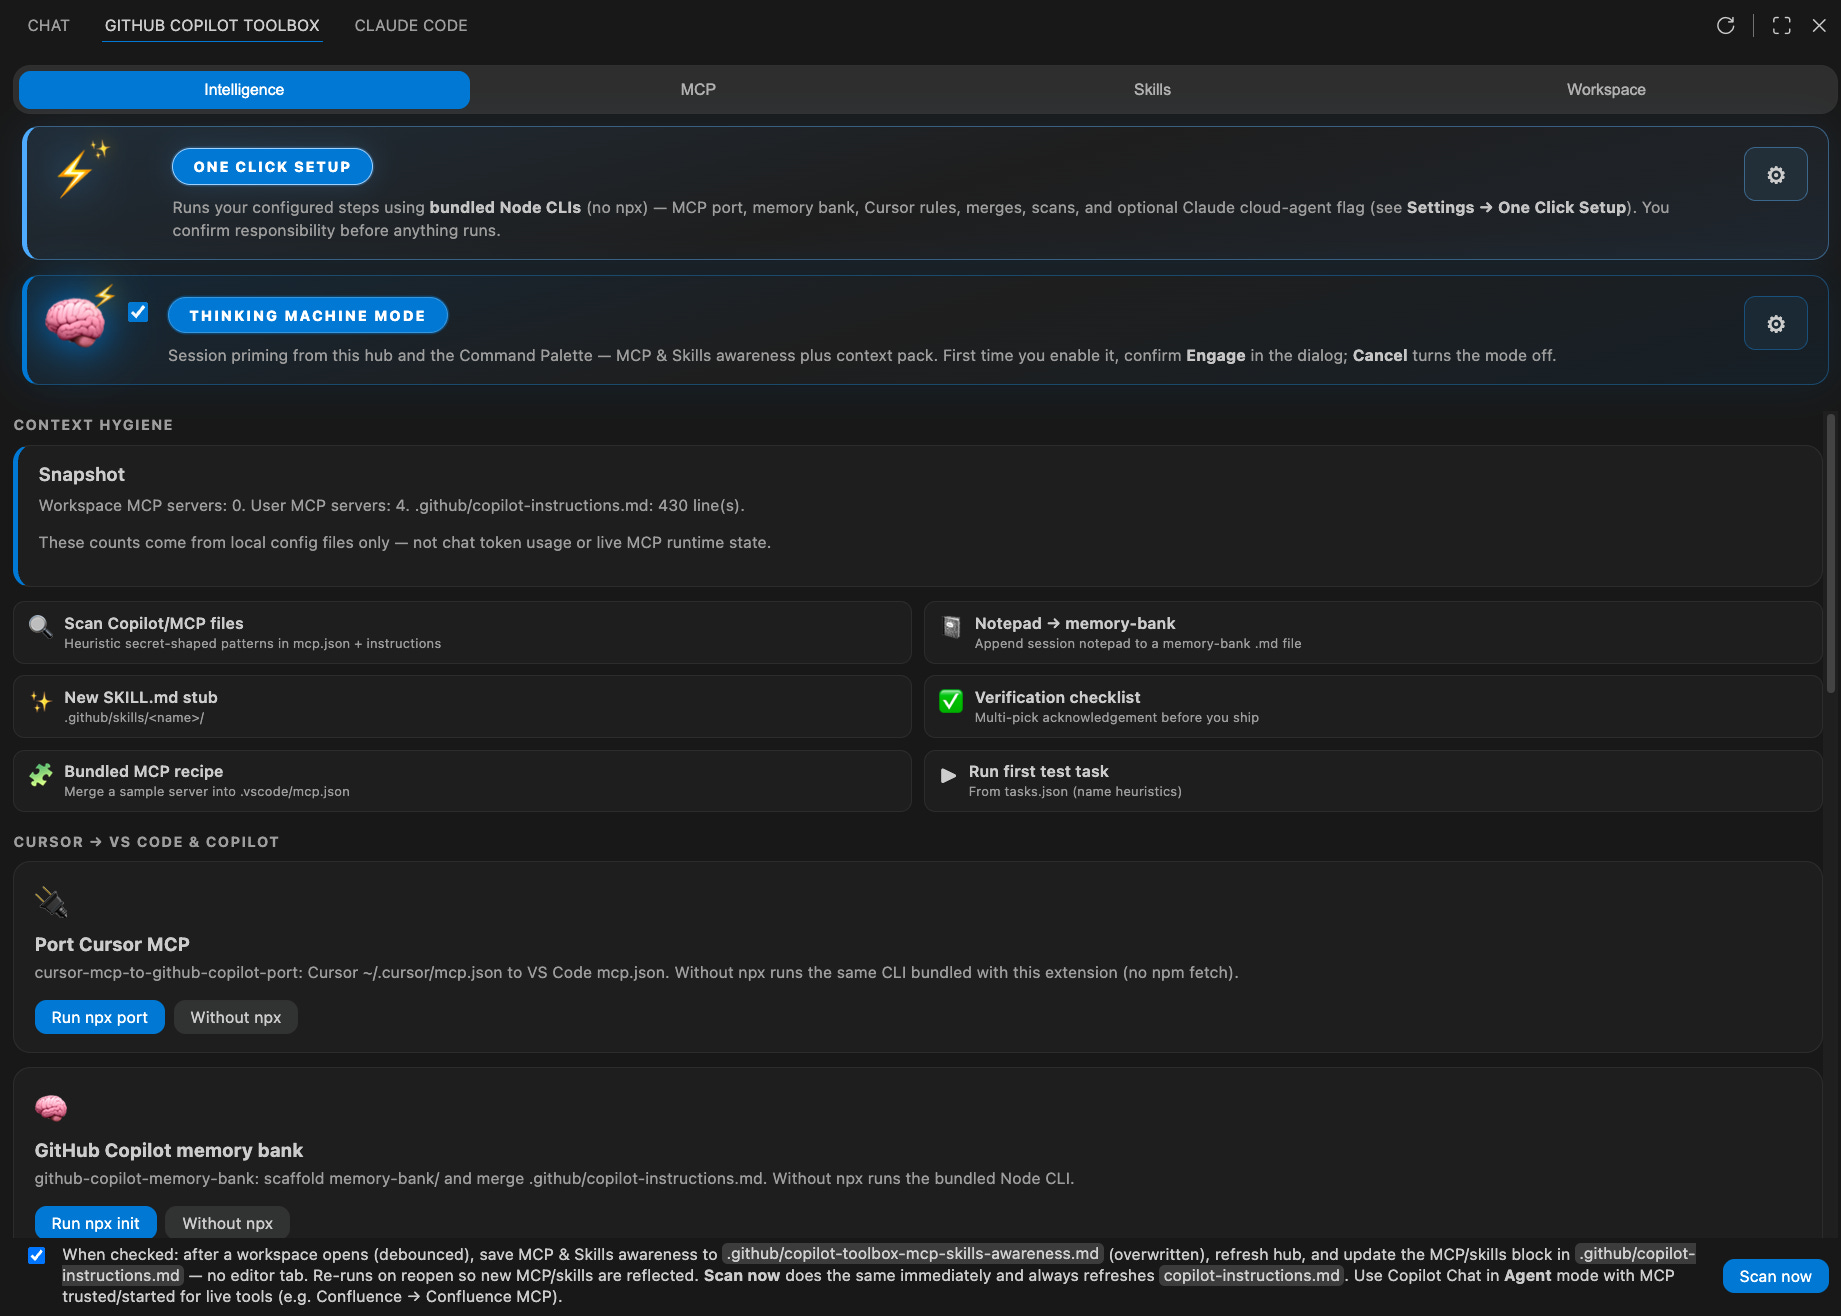Screen dimensions: 1841x1316
Task: Click the ONE CLICK SETUP button
Action: 272,167
